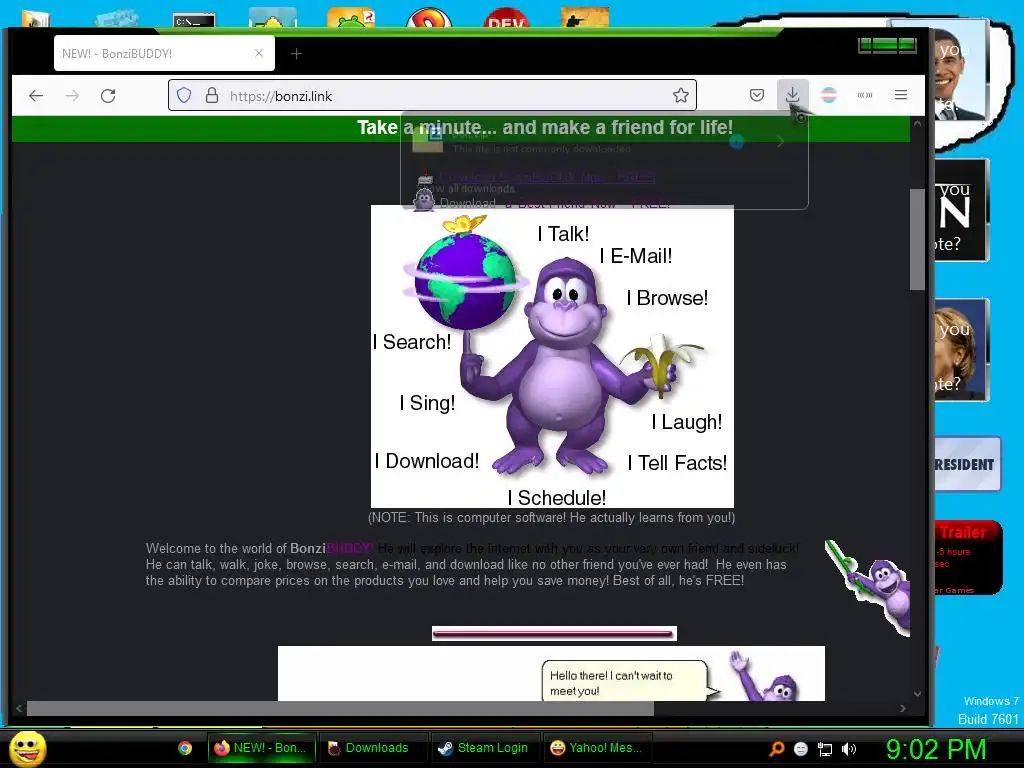The image size is (1024, 768).
Task: Go back to the previous page
Action: point(36,96)
